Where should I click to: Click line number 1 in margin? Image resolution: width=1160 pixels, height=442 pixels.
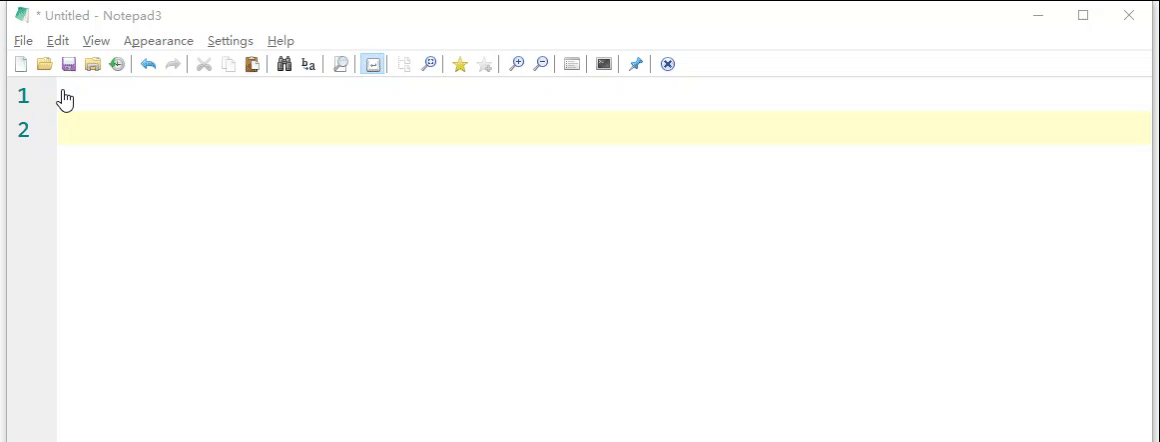tap(23, 96)
